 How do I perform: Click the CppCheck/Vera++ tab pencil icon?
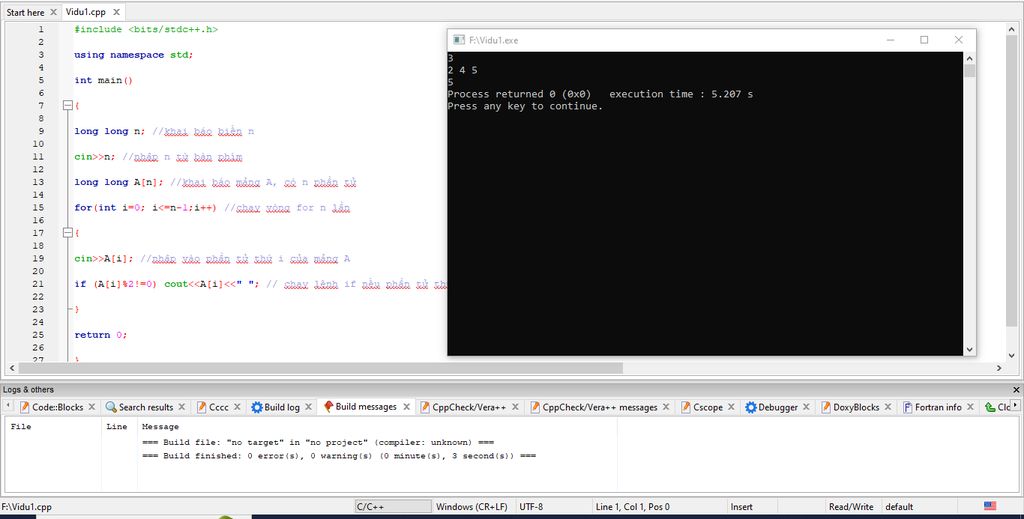tap(425, 407)
